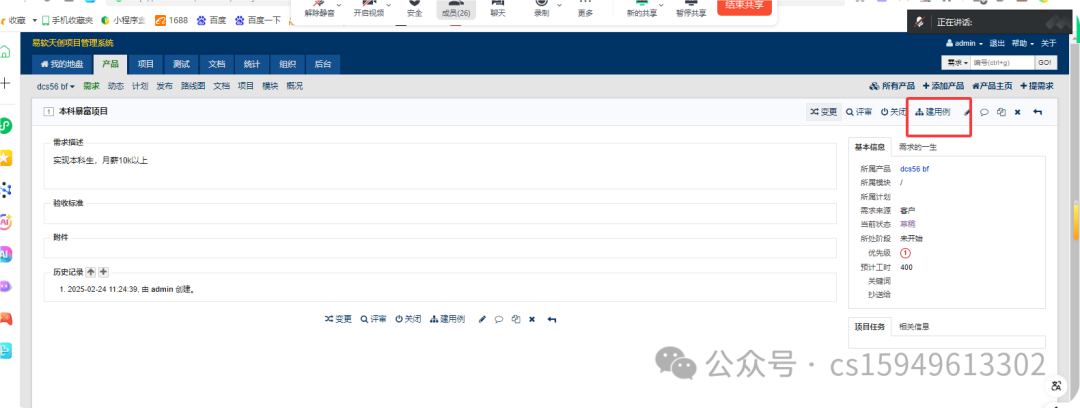The height and width of the screenshot is (408, 1080).
Task: Click the plus icon beside 历史记录
Action: (103, 272)
